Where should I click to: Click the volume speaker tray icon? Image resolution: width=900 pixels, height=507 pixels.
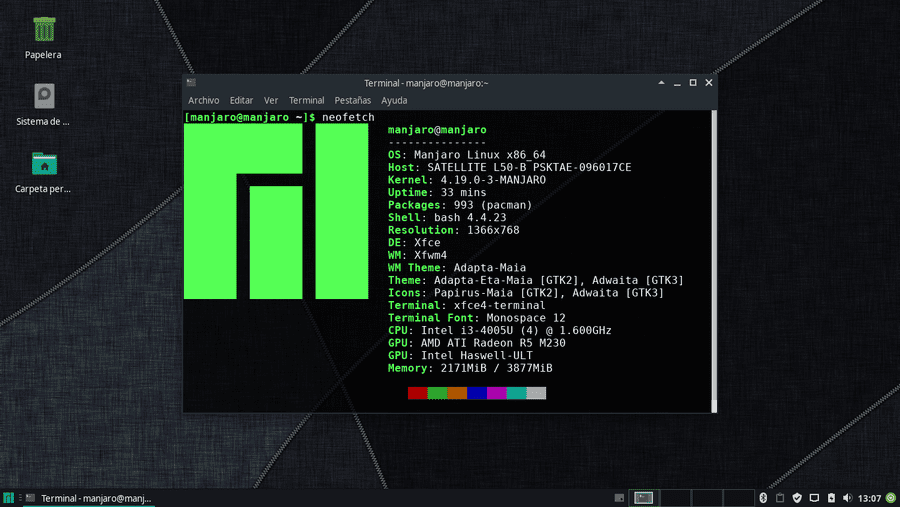click(847, 498)
